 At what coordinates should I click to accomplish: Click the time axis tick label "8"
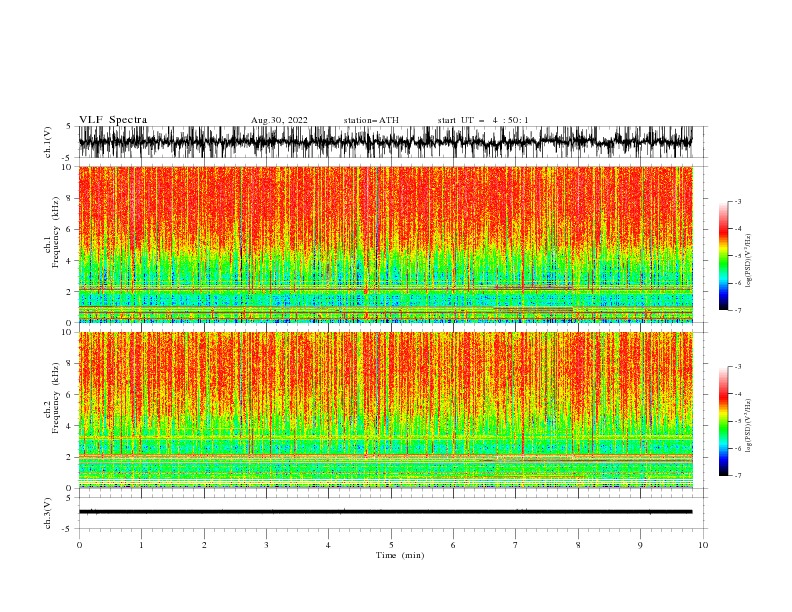coord(578,545)
